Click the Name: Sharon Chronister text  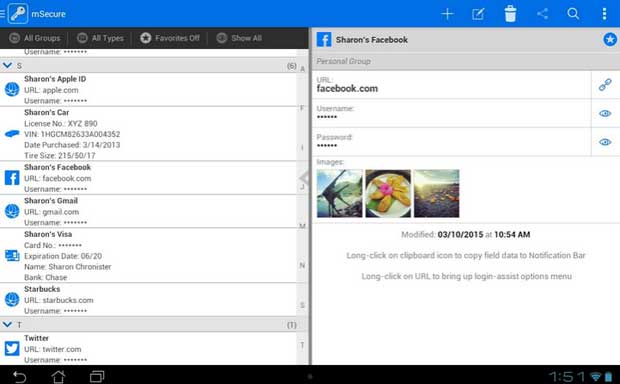pyautogui.click(x=68, y=267)
